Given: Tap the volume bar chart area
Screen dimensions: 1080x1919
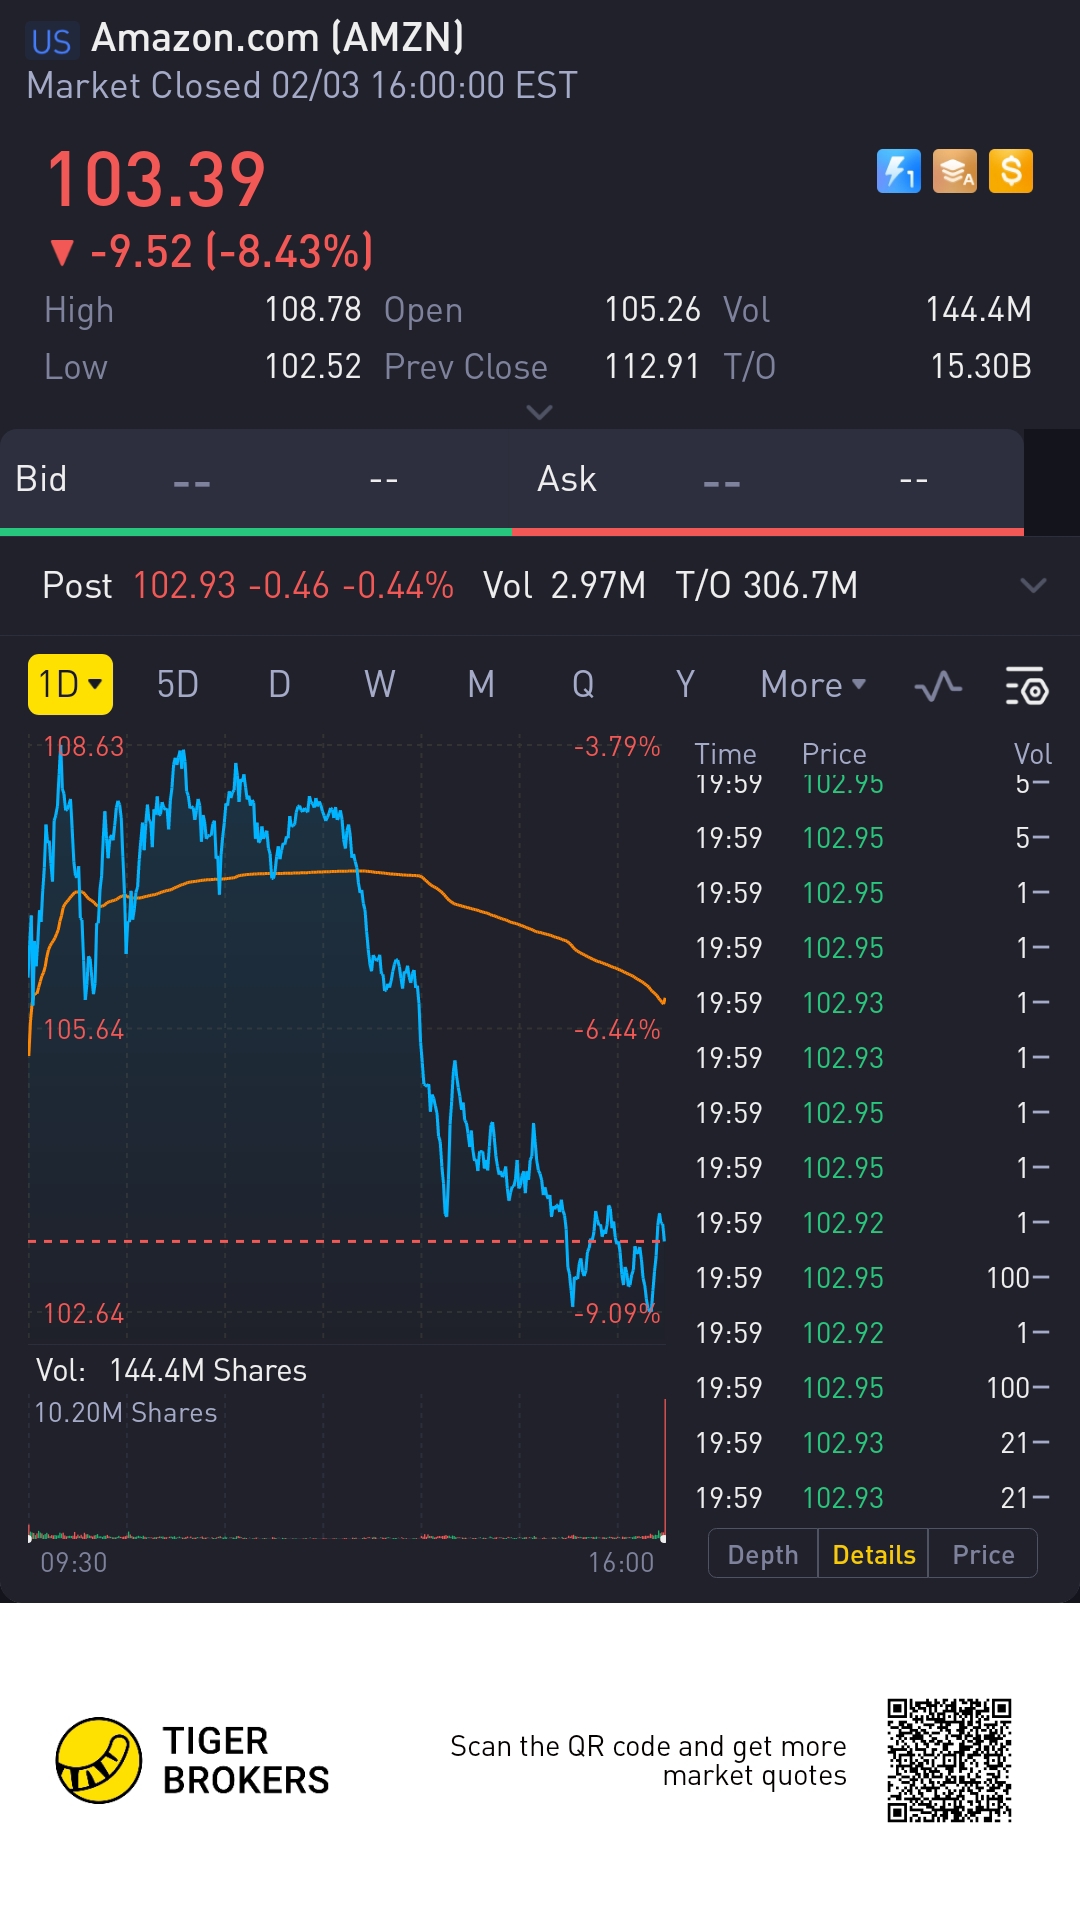Looking at the screenshot, I should point(346,1480).
